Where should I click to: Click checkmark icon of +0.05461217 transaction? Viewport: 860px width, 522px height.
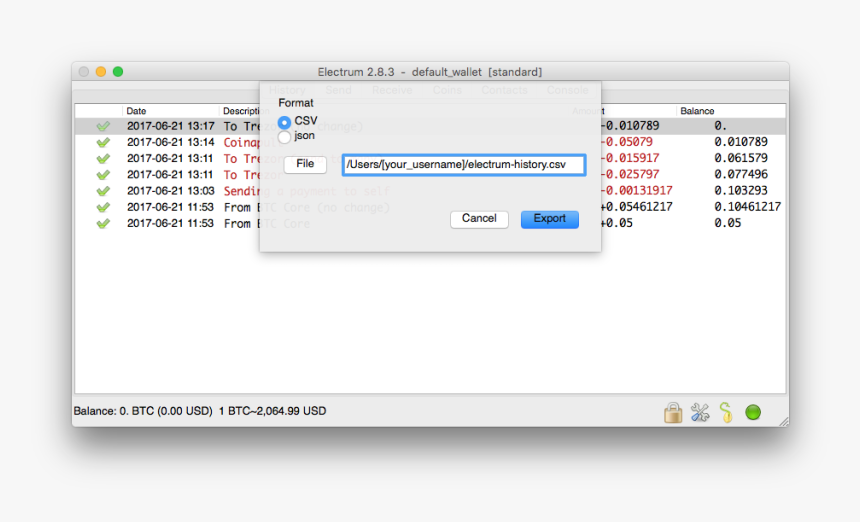[x=103, y=207]
